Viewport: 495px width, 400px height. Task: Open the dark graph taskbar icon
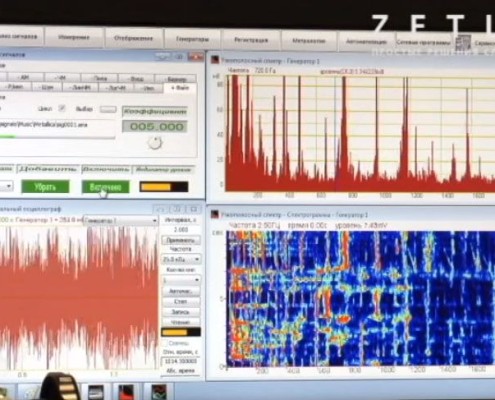pos(159,392)
